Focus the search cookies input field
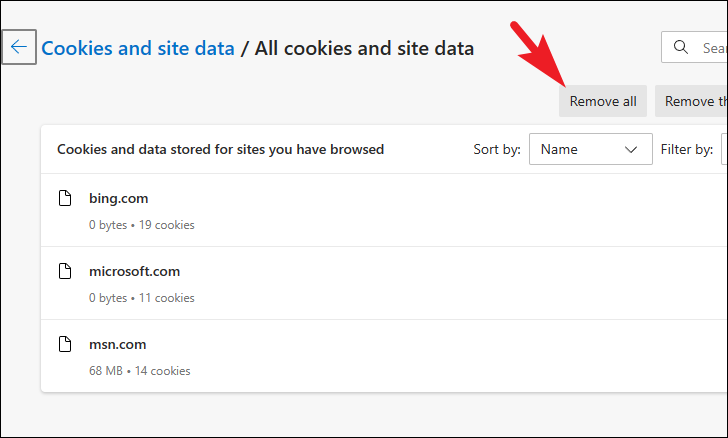This screenshot has height=438, width=728. coord(695,47)
